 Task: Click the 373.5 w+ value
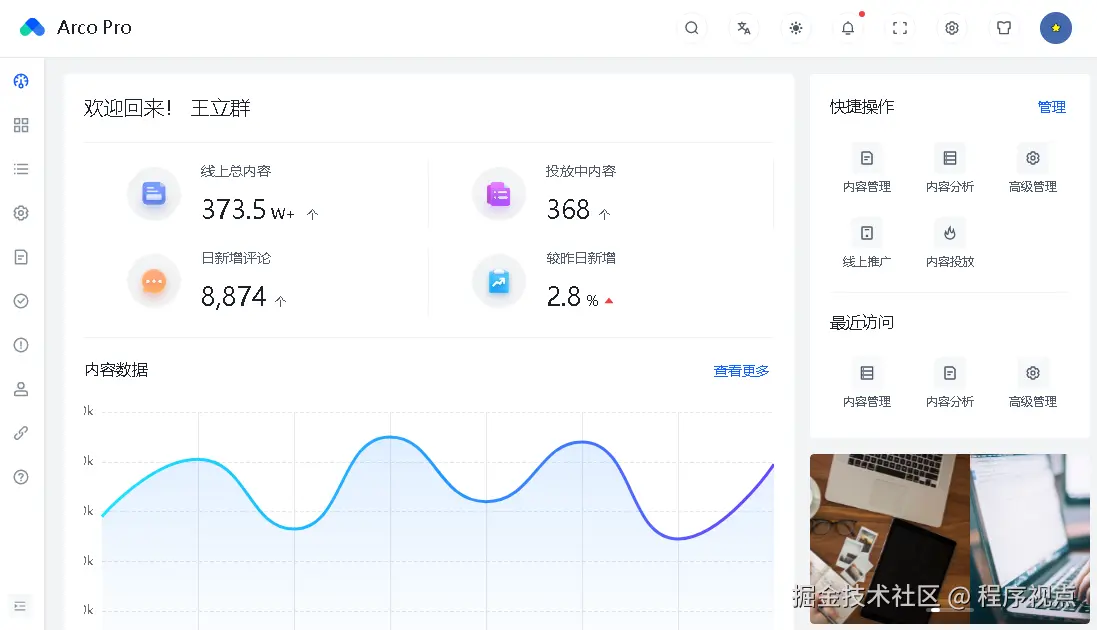tap(248, 210)
